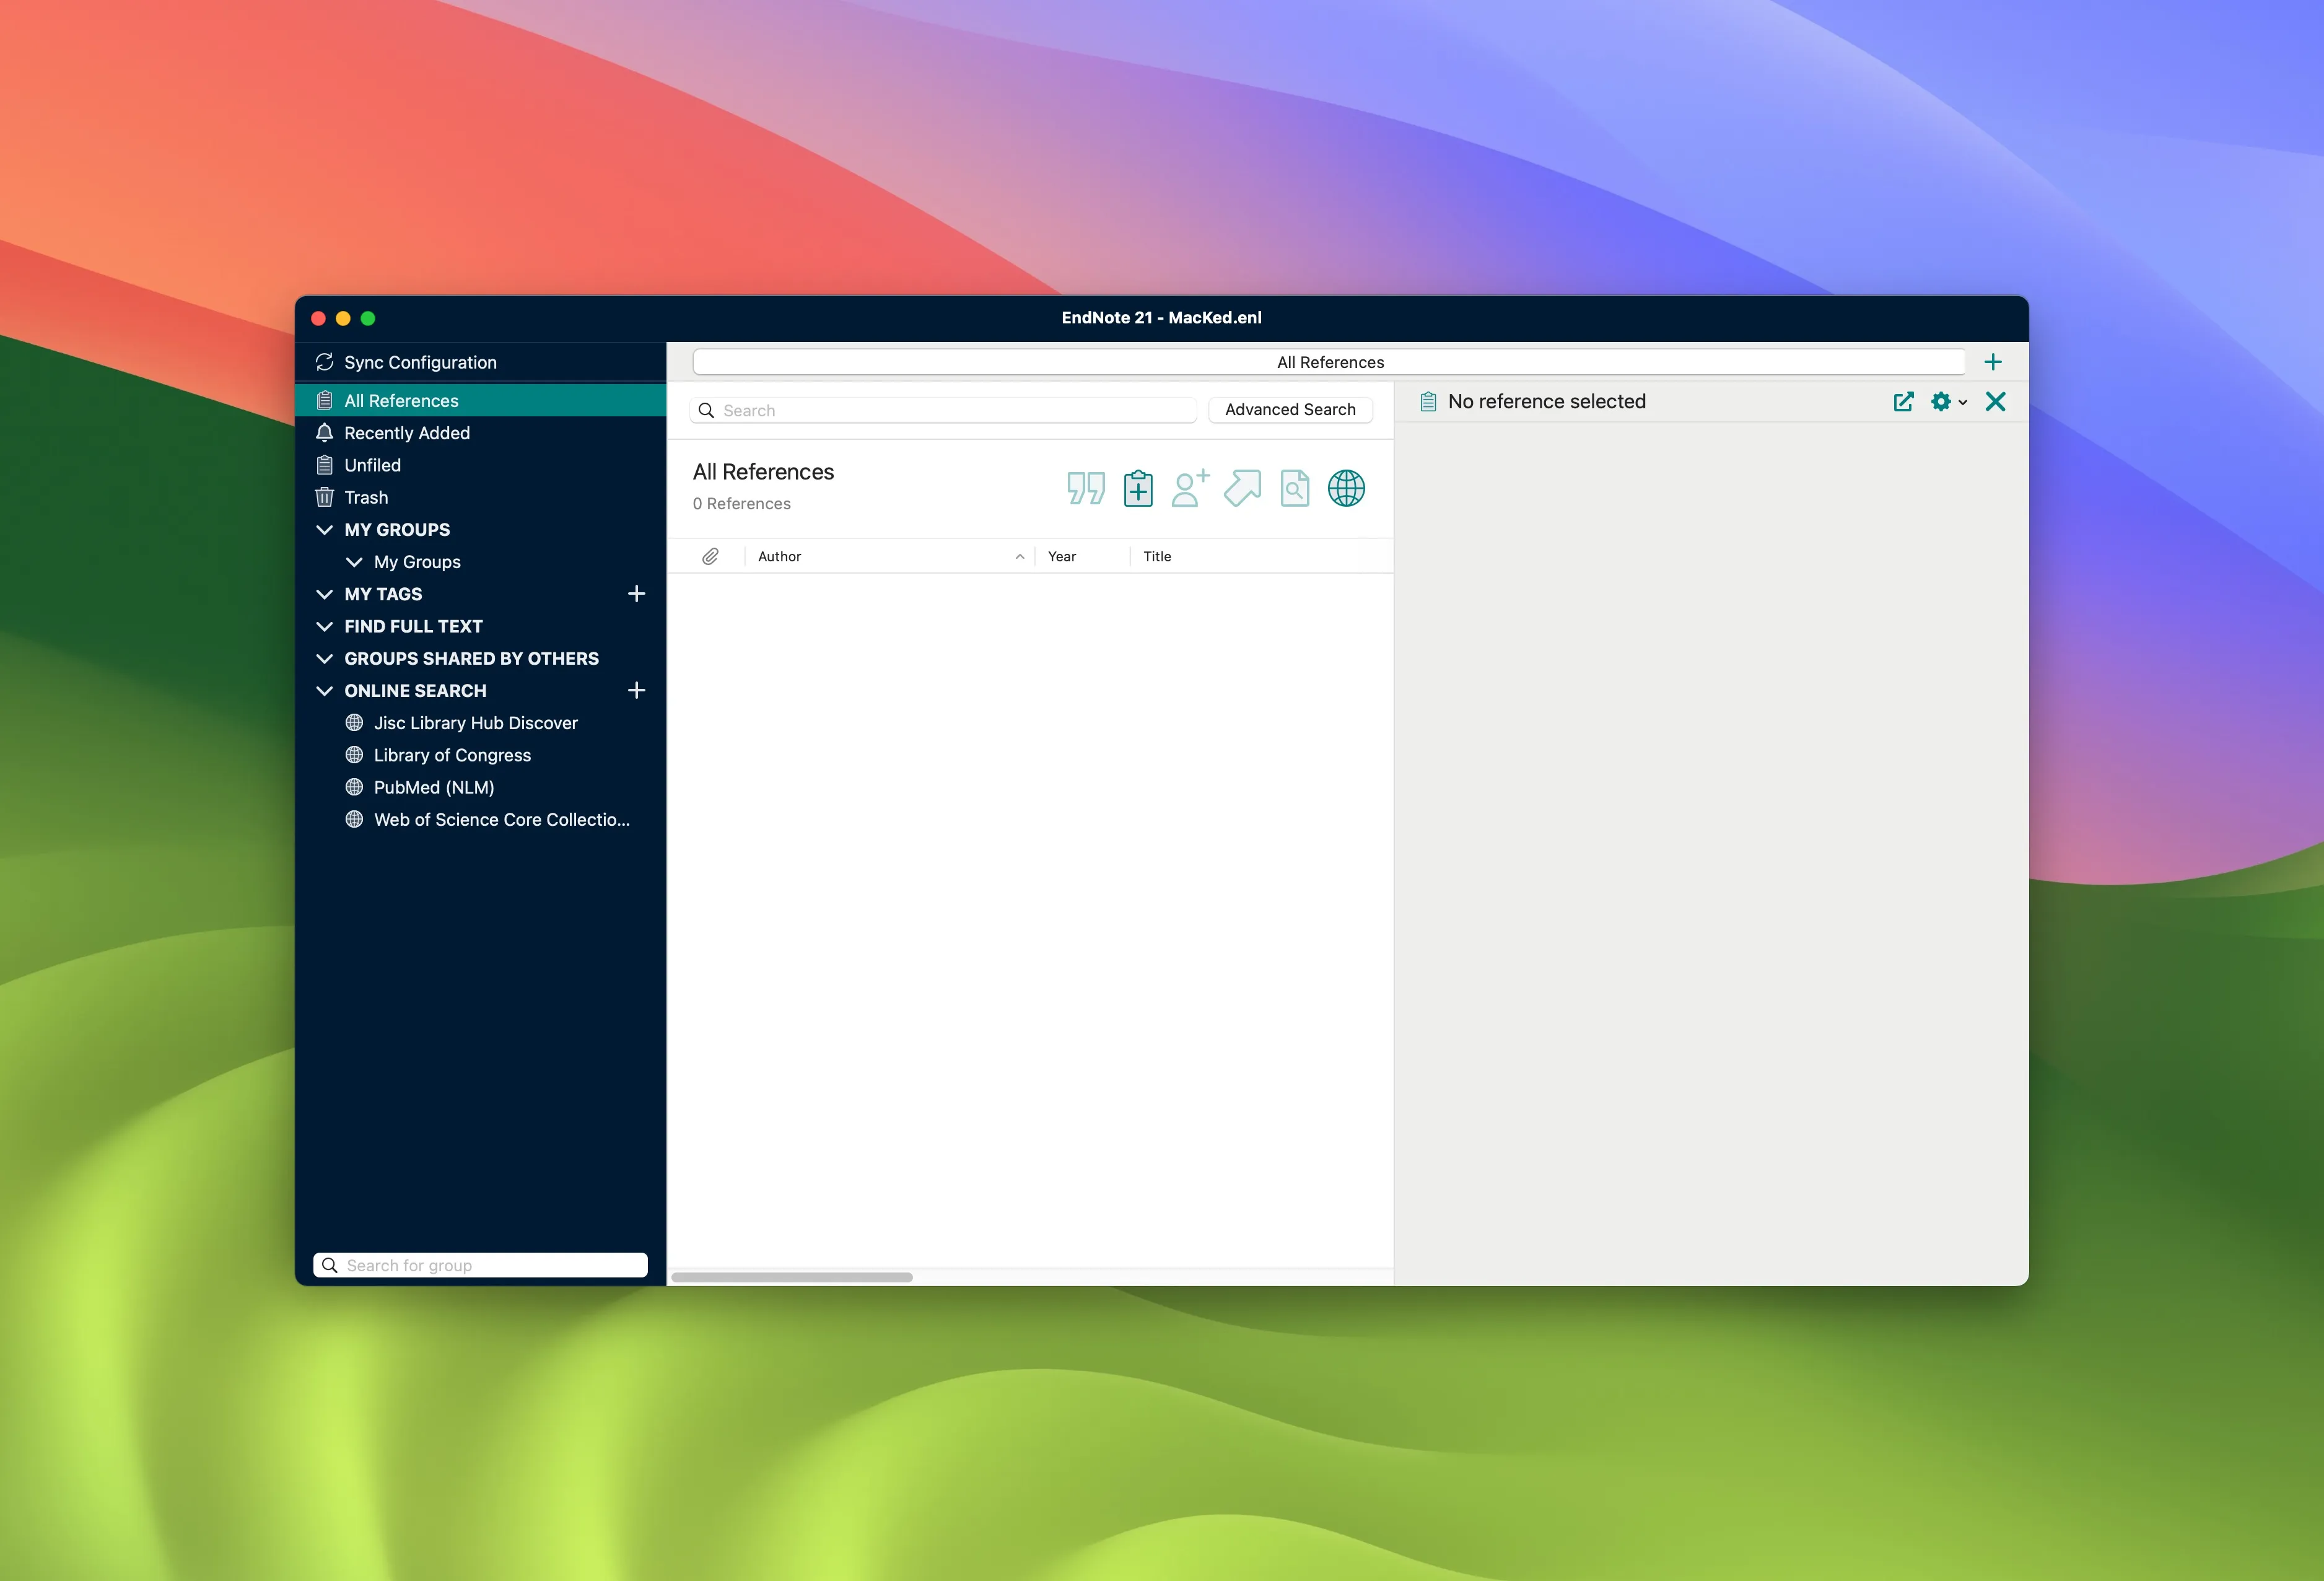Select All References in sidebar
Viewport: 2324px width, 1581px height.
[x=480, y=401]
